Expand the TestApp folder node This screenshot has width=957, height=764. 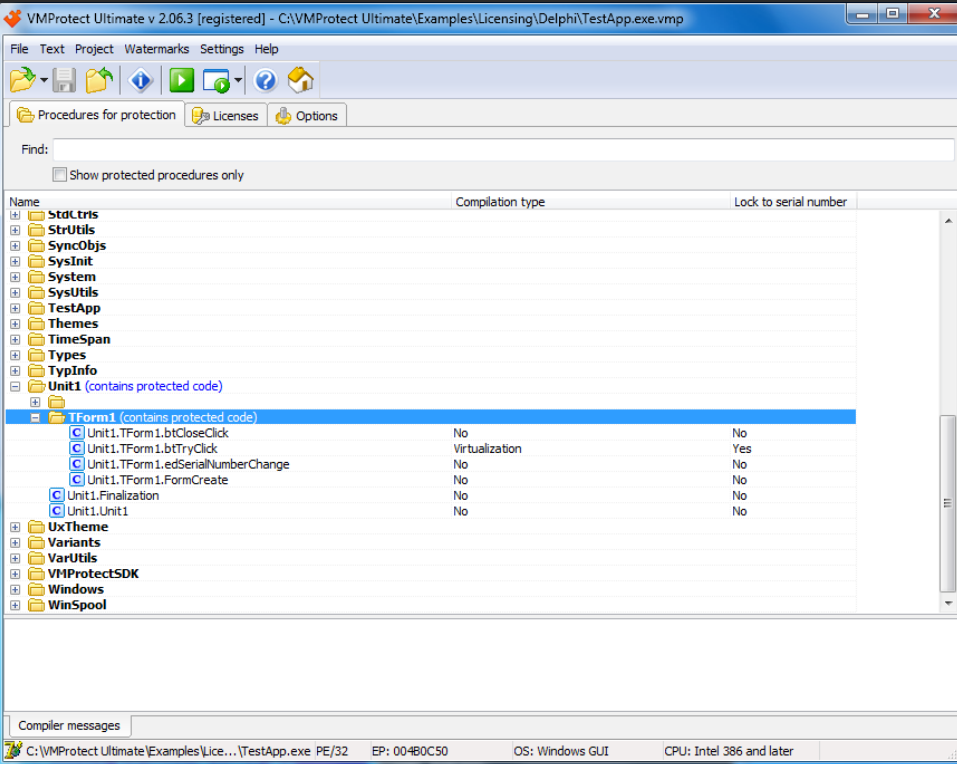[x=15, y=308]
